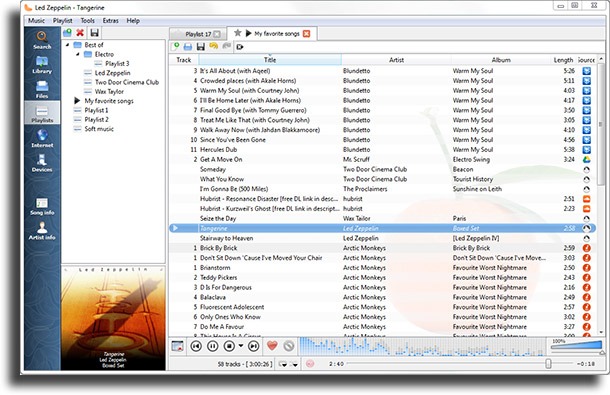Toggle the now playing widget icon beside the playback controls
Image resolution: width=610 pixels, height=395 pixels.
click(x=177, y=346)
